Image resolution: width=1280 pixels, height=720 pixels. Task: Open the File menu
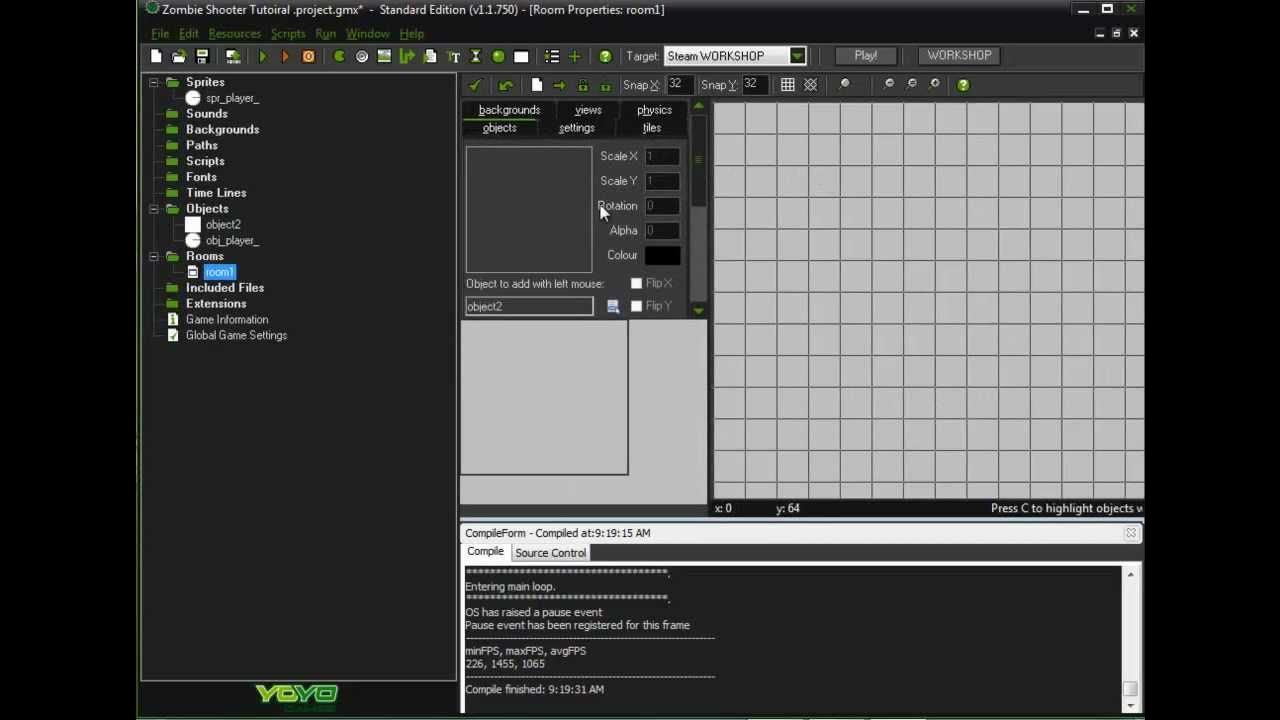(x=160, y=34)
